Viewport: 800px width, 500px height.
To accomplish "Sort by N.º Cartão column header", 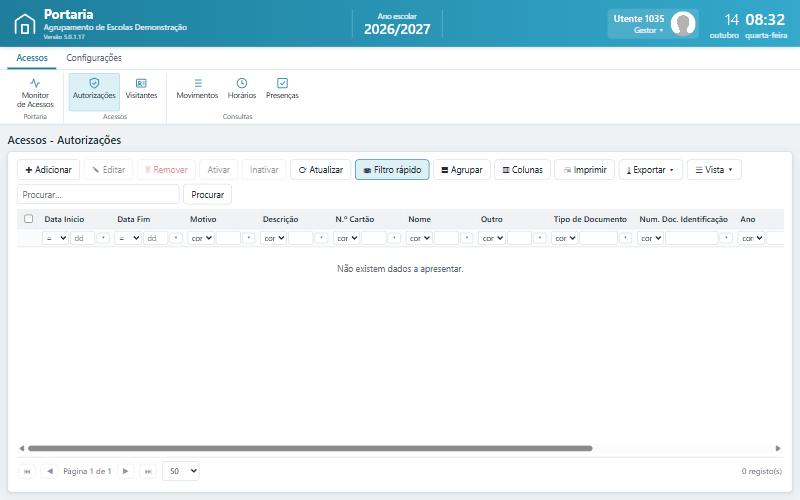I will click(x=355, y=219).
